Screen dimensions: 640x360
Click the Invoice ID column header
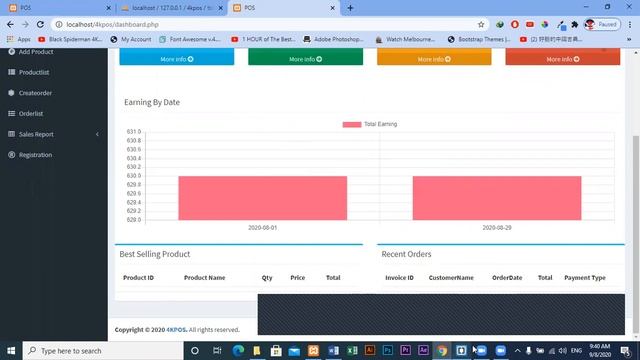(399, 278)
